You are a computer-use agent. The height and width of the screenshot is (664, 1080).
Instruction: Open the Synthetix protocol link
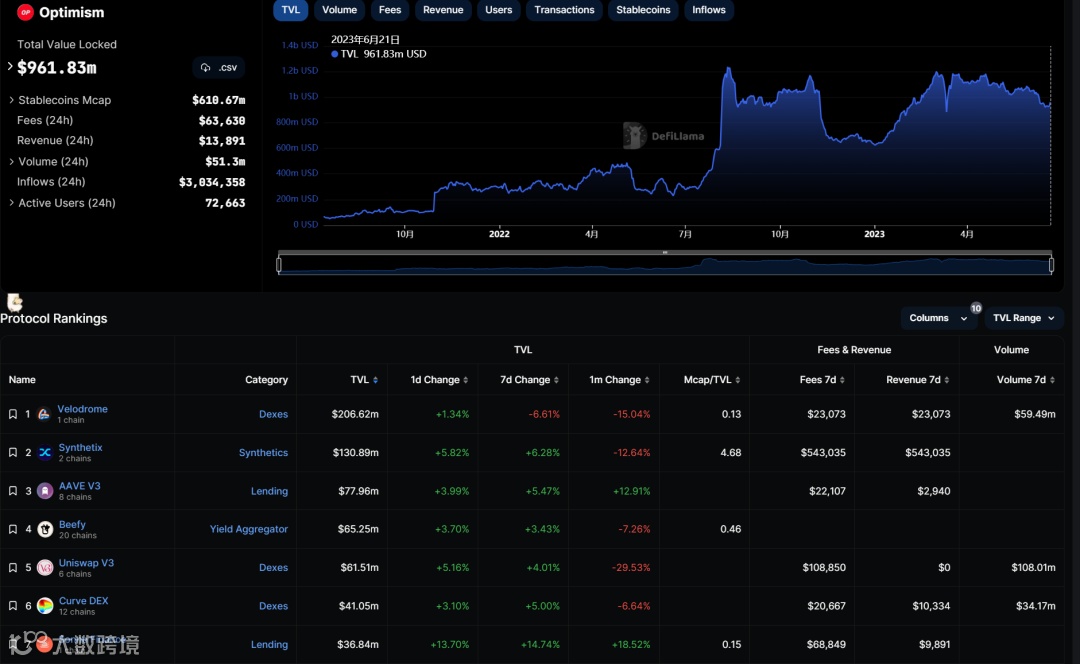pyautogui.click(x=81, y=447)
